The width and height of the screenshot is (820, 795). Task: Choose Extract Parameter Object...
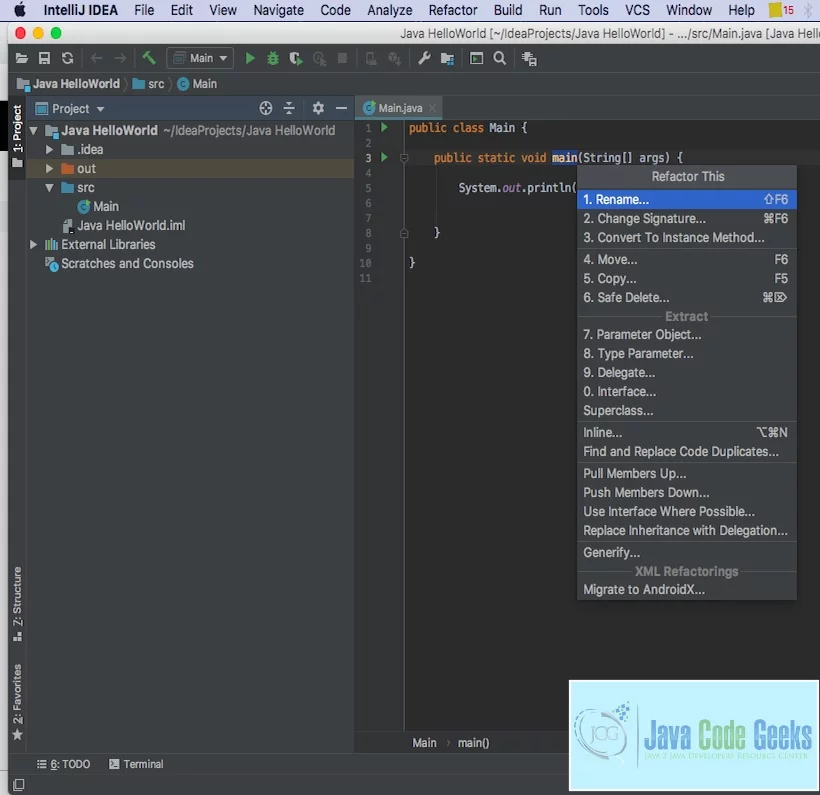(x=686, y=334)
